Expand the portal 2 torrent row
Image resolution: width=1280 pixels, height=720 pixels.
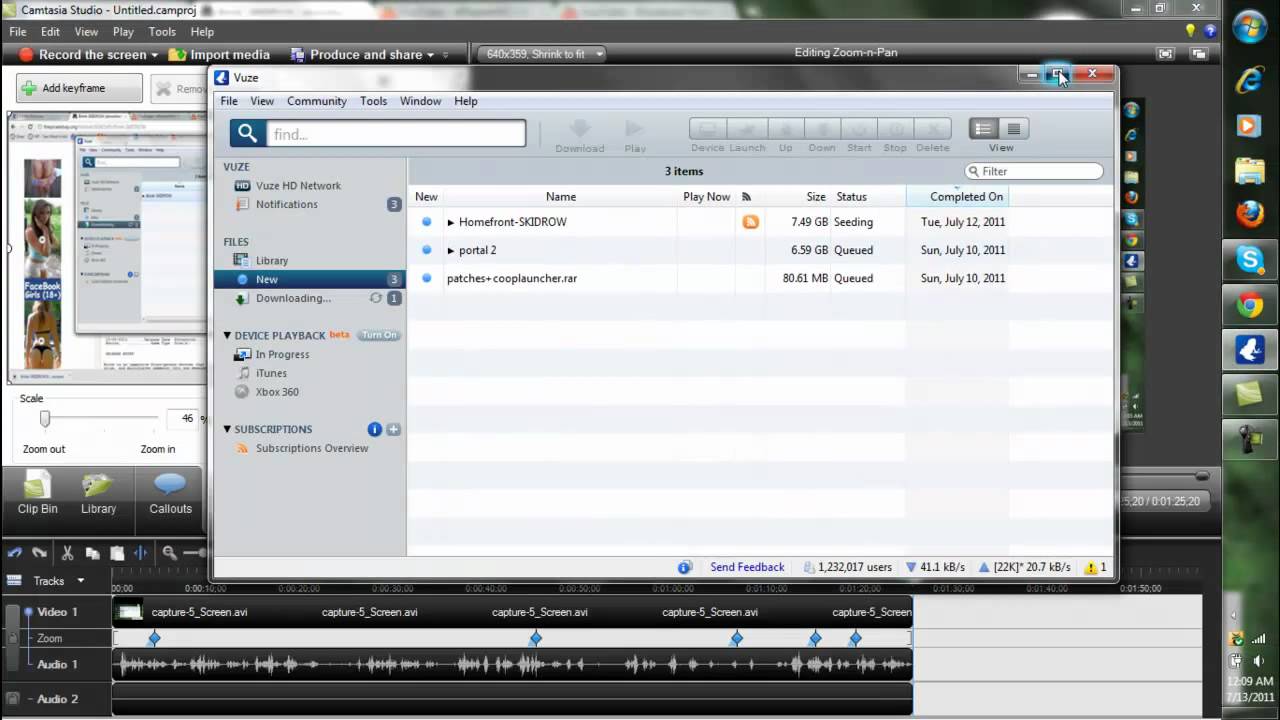(451, 250)
